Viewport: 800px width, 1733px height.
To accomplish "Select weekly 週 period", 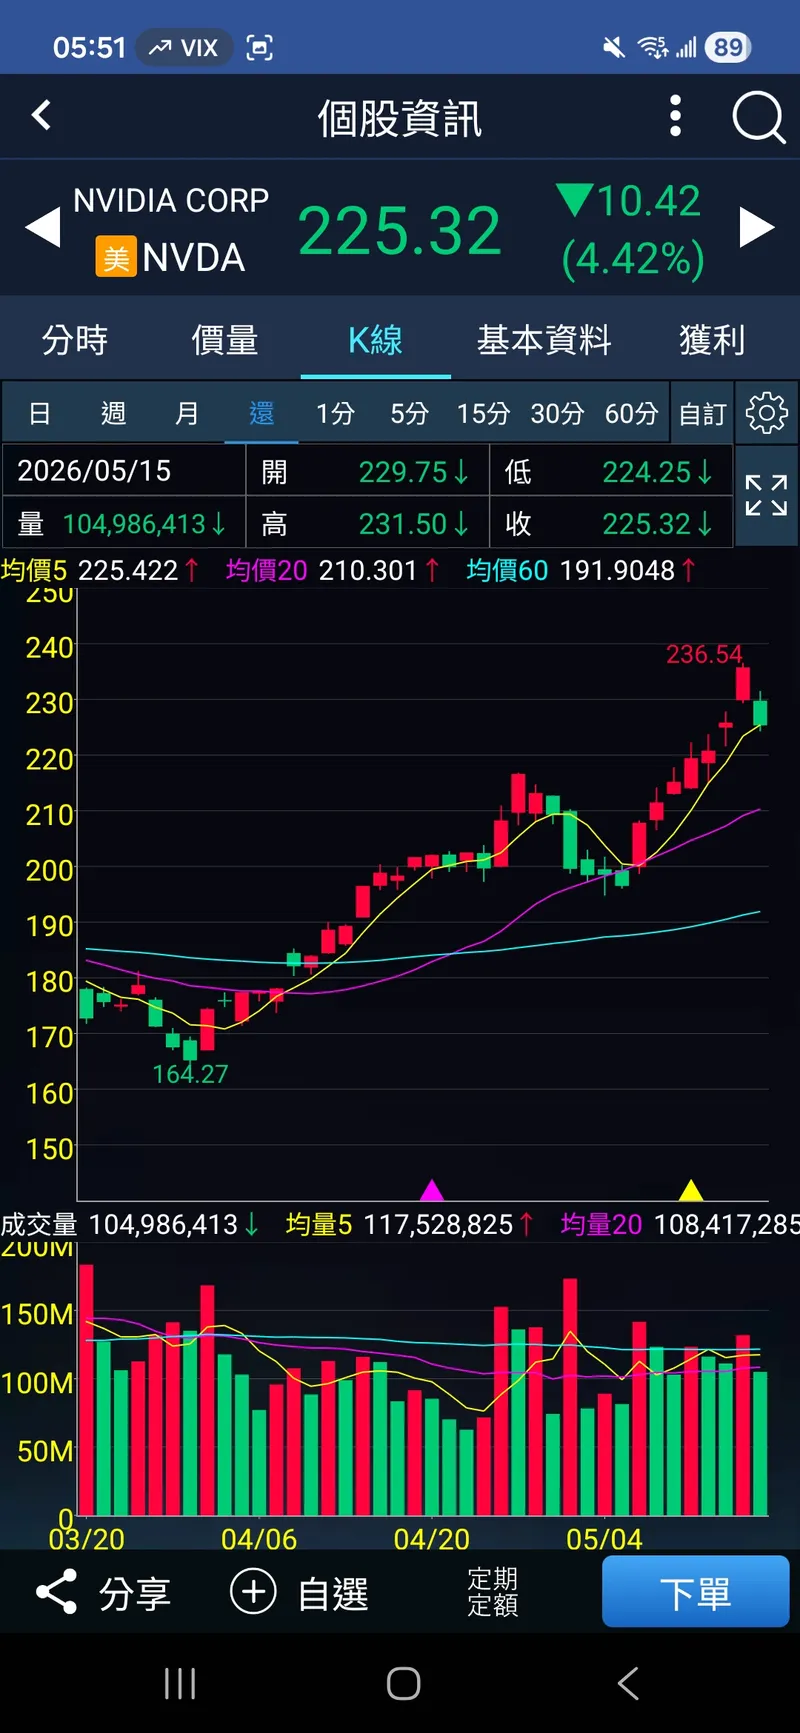I will point(113,413).
